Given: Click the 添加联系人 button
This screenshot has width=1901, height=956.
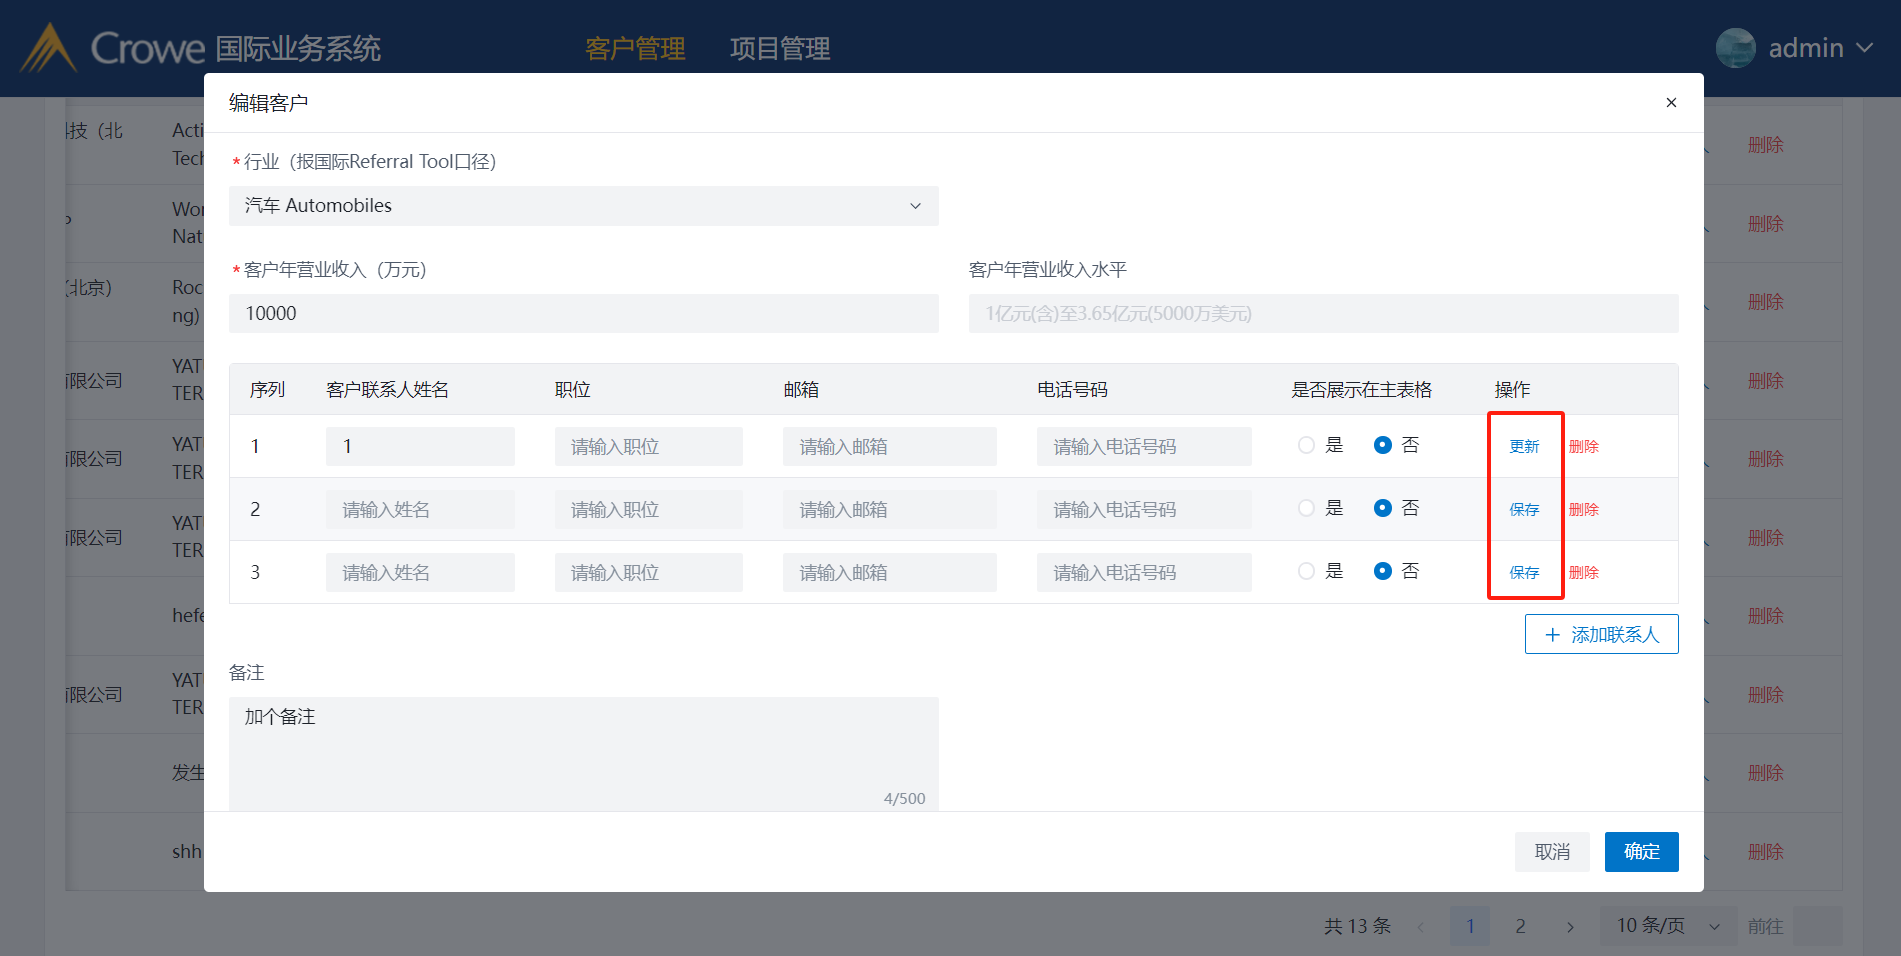Looking at the screenshot, I should pos(1601,634).
